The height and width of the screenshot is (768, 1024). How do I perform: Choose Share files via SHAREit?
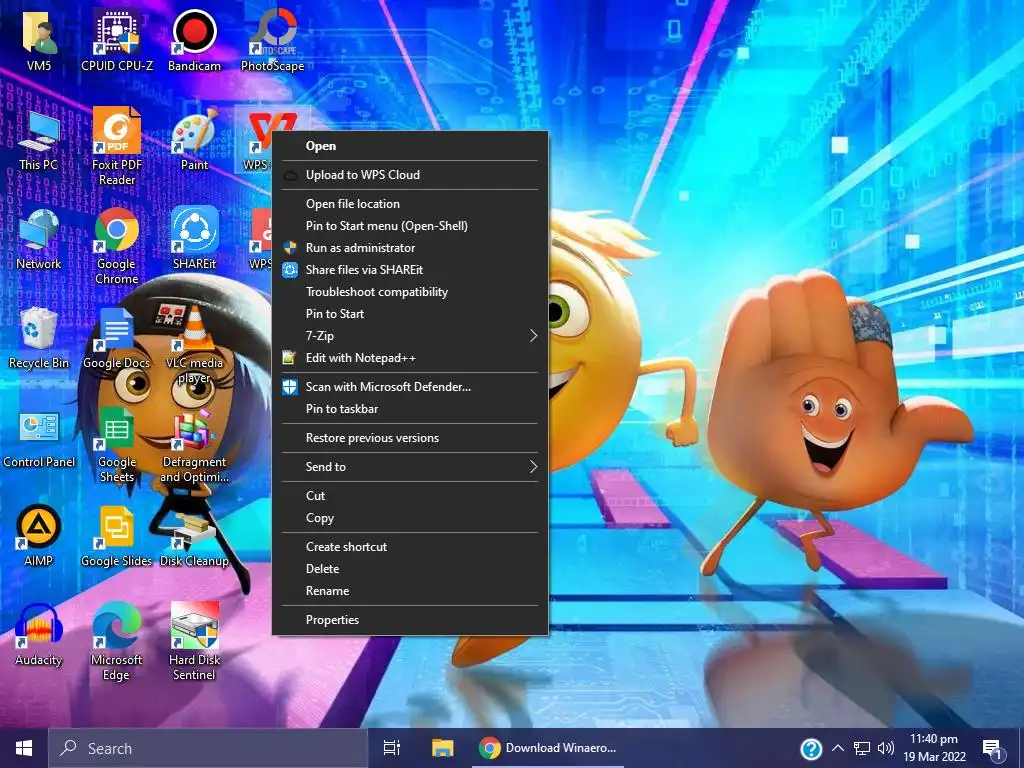click(409, 270)
